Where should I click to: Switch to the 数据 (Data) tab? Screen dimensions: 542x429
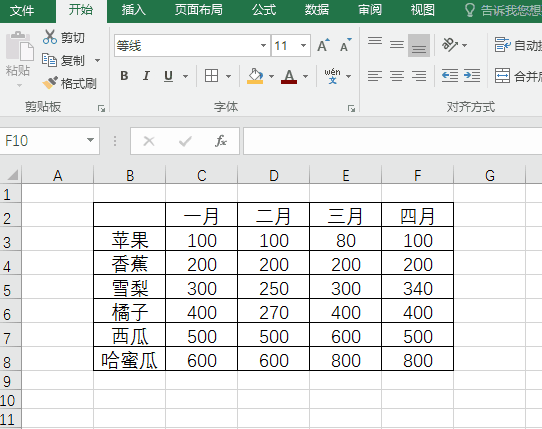tap(317, 10)
